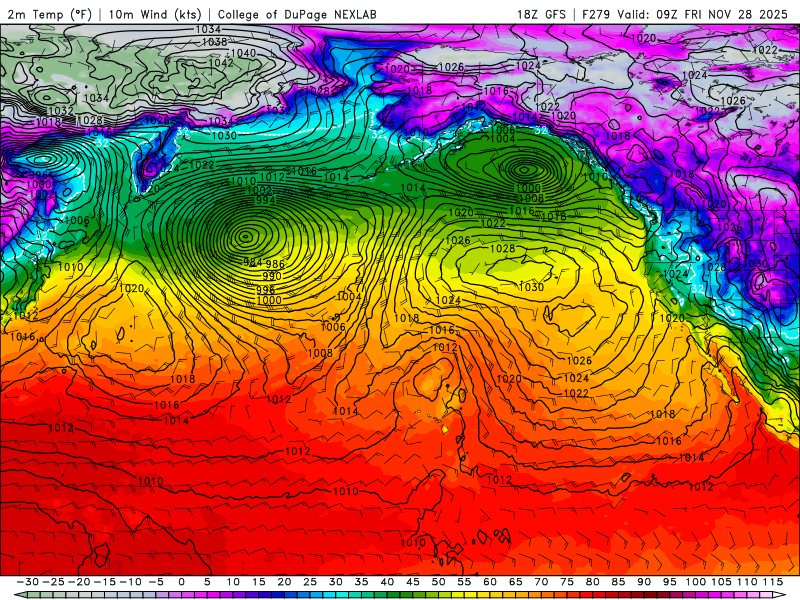Image resolution: width=800 pixels, height=600 pixels.
Task: Click the "18Z GFS" model run label
Action: [x=541, y=14]
